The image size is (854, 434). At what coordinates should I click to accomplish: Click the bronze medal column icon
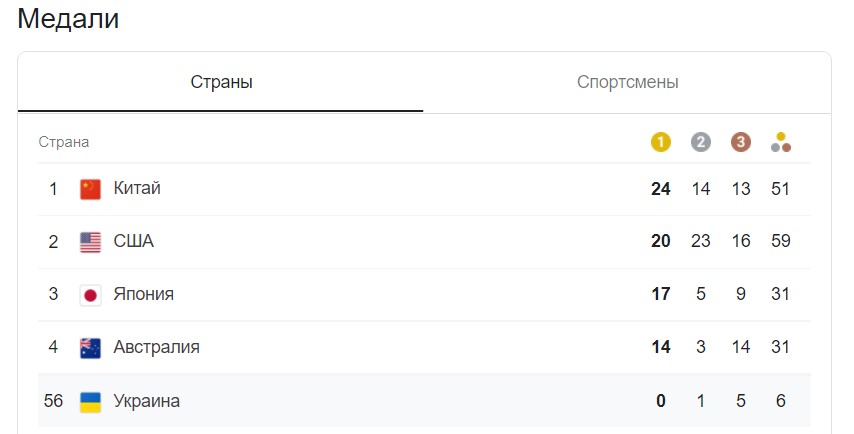point(741,142)
